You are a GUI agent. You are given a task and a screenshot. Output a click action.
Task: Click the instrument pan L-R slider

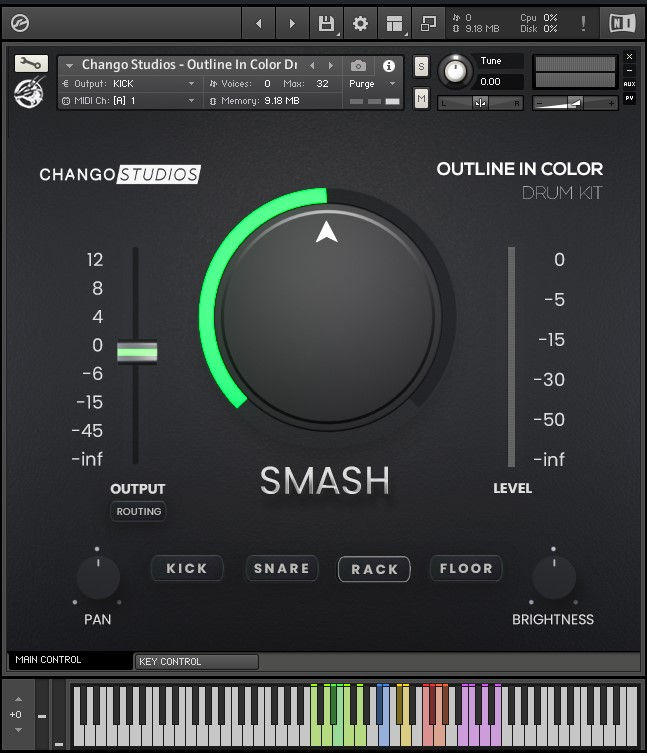[x=480, y=103]
